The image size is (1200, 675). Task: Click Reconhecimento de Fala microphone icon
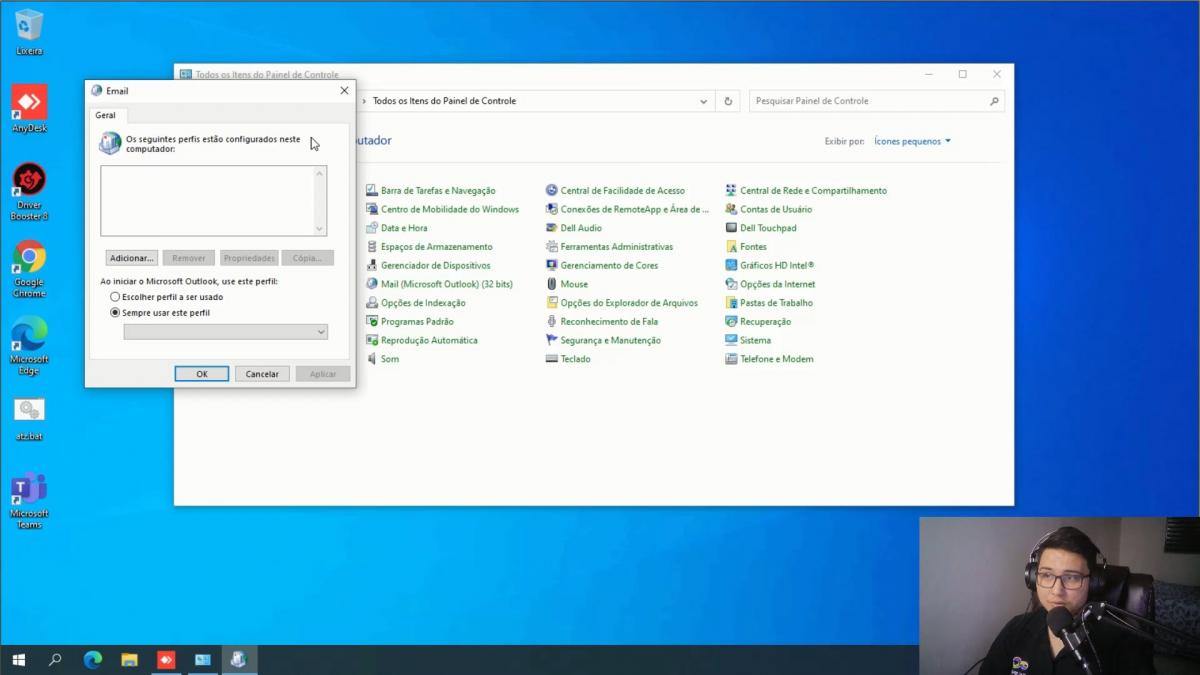point(552,321)
